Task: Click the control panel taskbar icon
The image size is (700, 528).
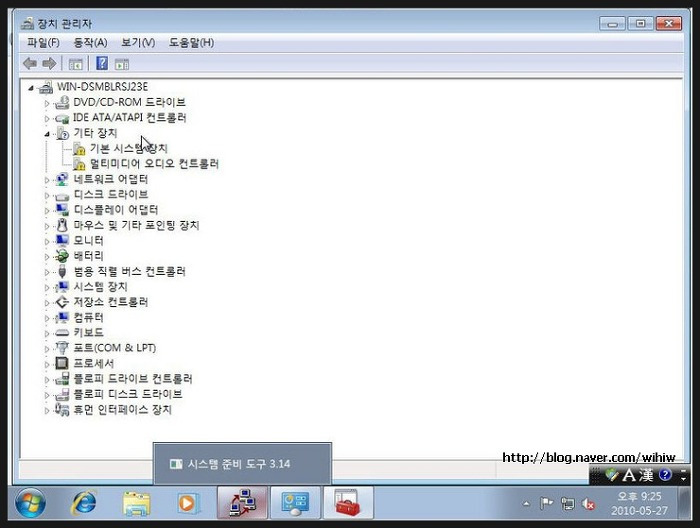Action: click(295, 503)
